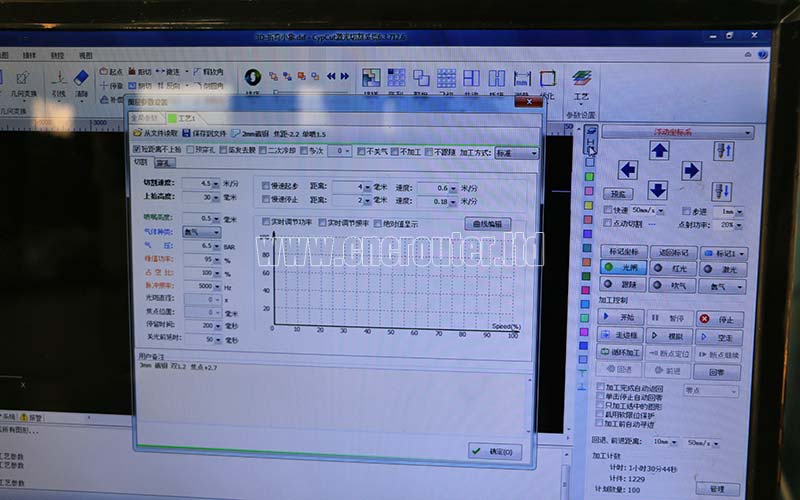Switch to the 全局参数 global parameters tab
Image resolution: width=800 pixels, height=500 pixels.
[x=145, y=118]
